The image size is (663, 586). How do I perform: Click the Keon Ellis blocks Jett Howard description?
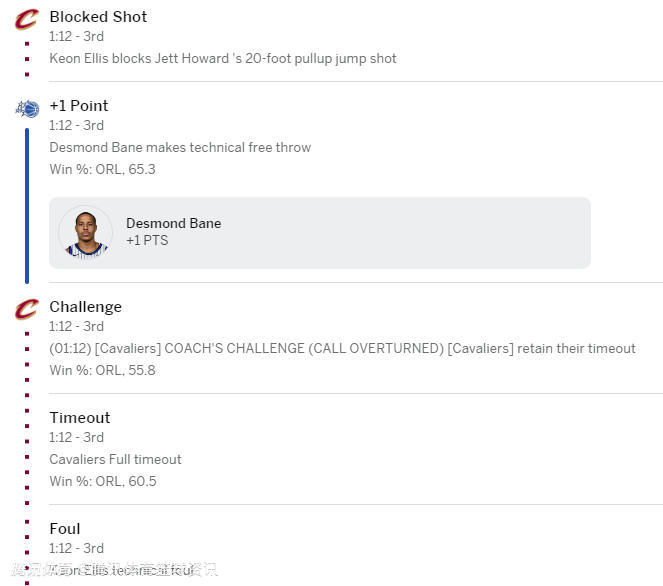click(x=223, y=58)
